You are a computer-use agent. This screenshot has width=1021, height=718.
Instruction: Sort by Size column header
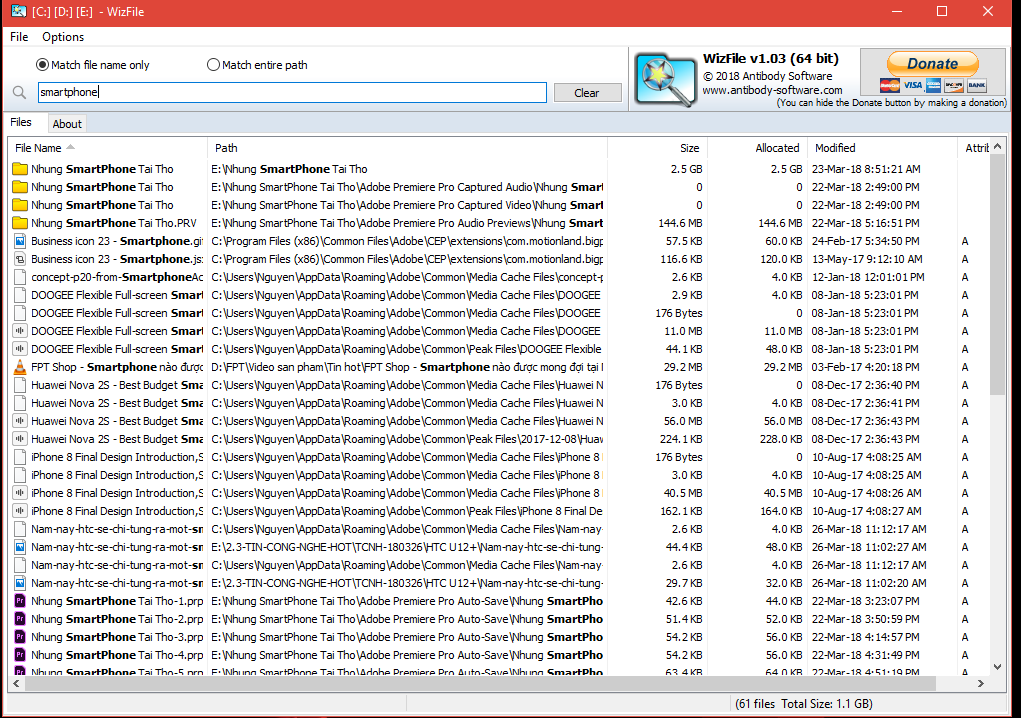pos(658,148)
